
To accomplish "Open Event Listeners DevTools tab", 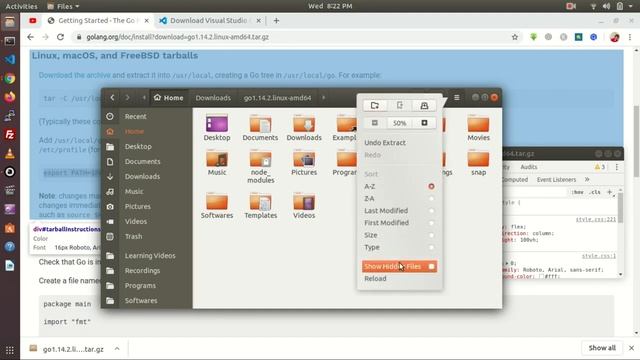I will click(x=556, y=180).
